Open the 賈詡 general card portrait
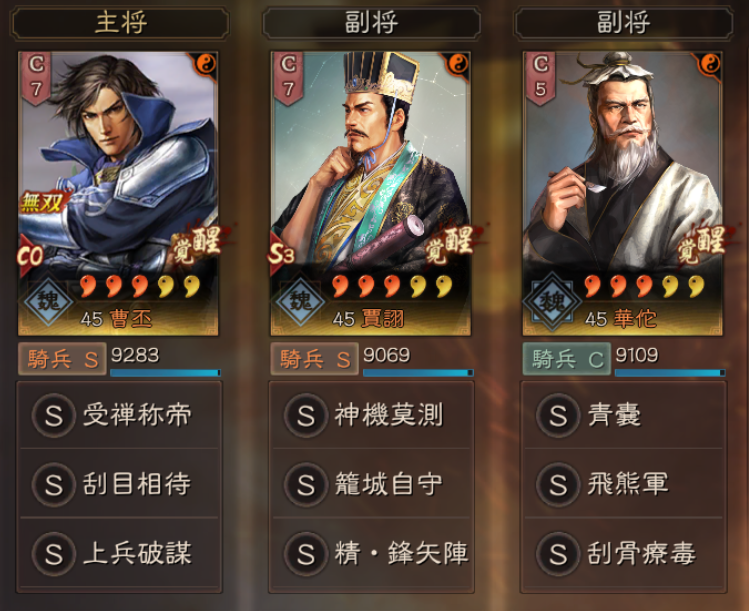Image resolution: width=749 pixels, height=611 pixels. coord(370,193)
